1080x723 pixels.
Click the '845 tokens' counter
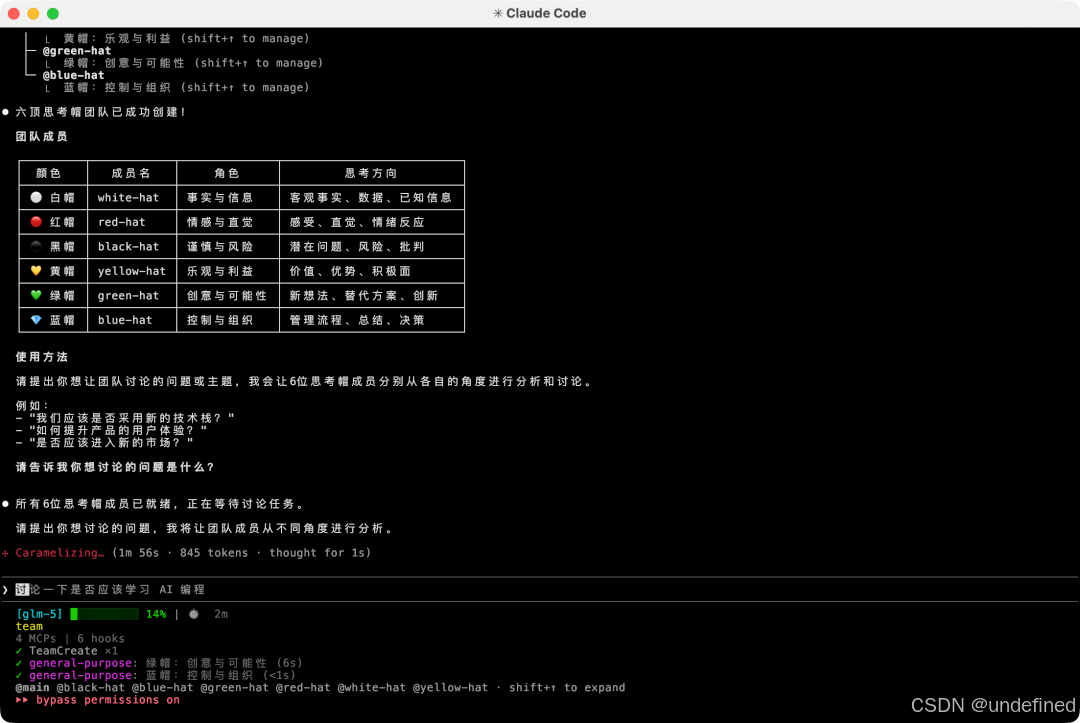(214, 553)
